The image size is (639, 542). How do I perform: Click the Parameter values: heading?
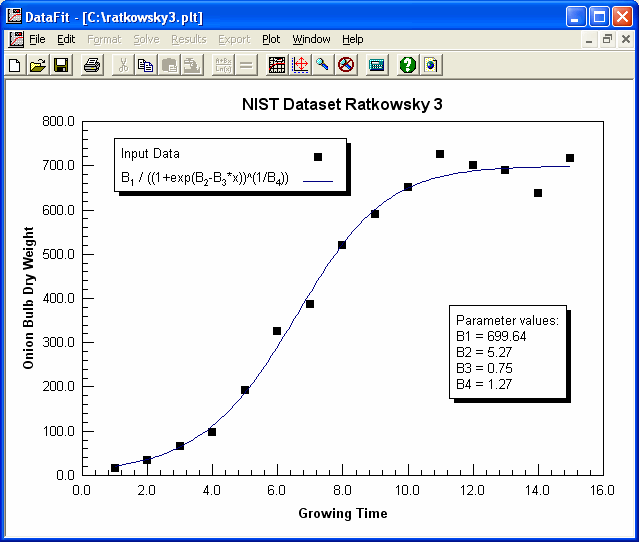(507, 320)
